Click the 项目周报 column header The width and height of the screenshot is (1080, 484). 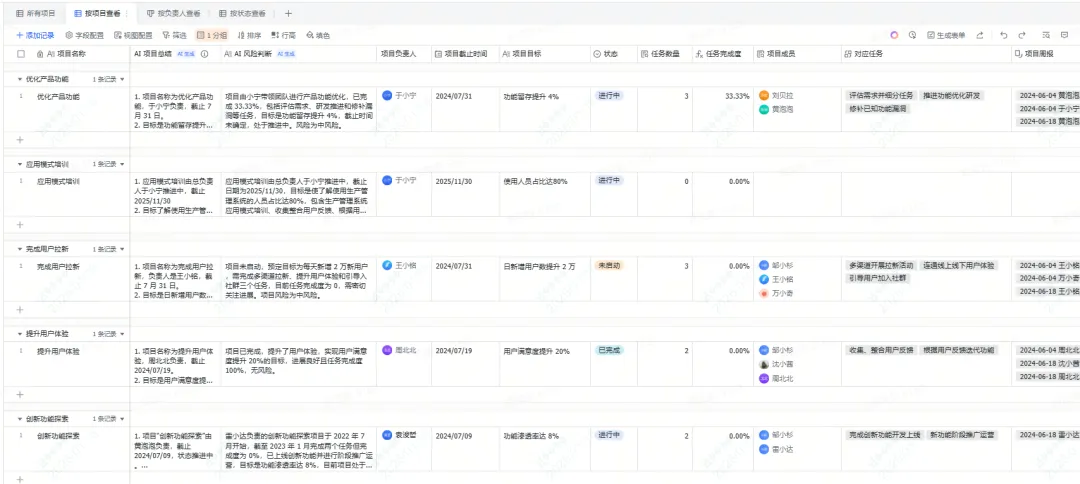click(x=1046, y=54)
